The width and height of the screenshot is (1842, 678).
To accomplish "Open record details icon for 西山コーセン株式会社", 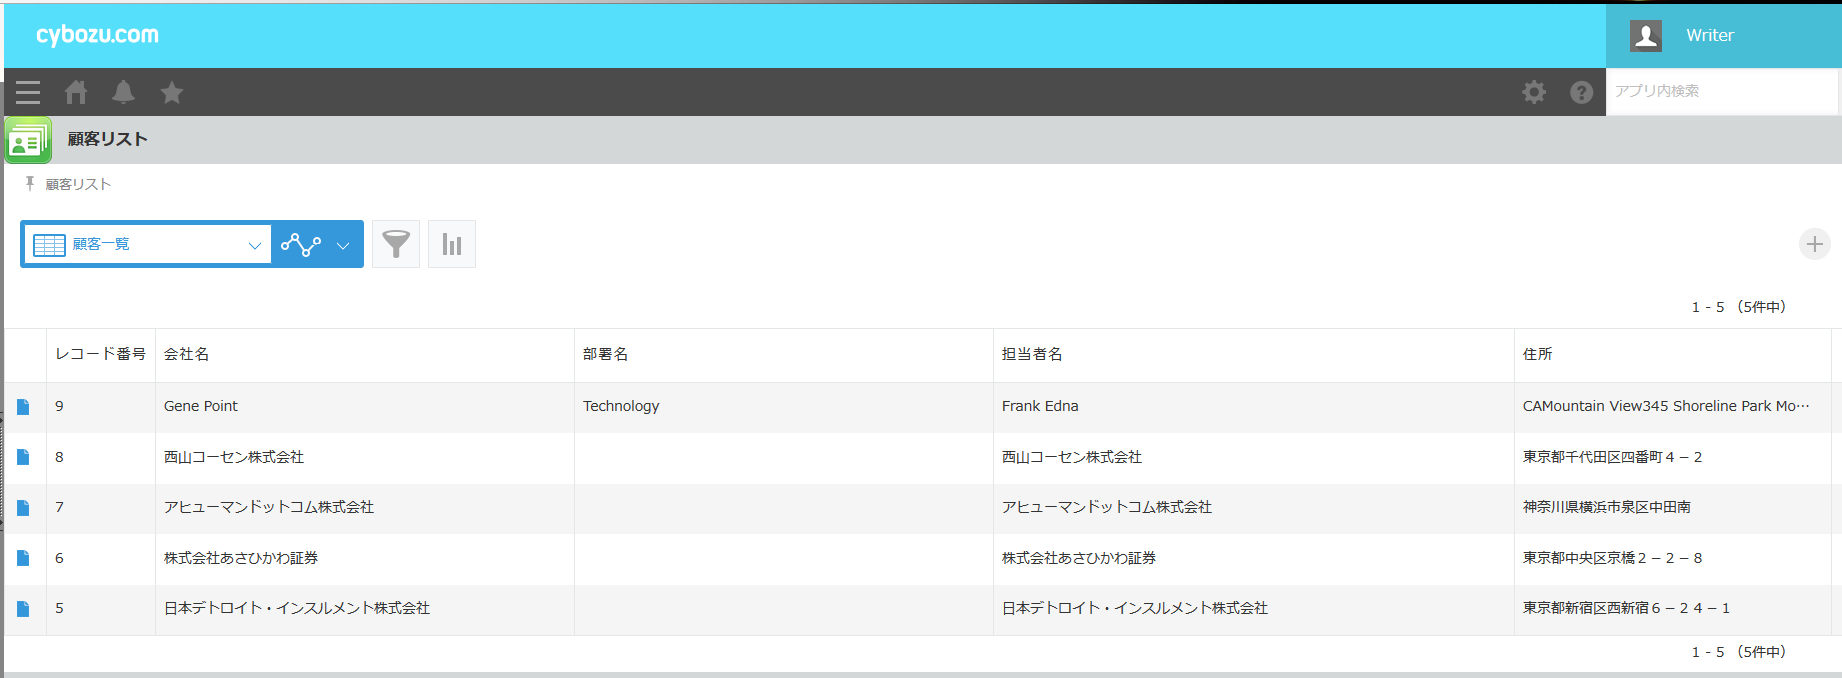I will pos(23,458).
